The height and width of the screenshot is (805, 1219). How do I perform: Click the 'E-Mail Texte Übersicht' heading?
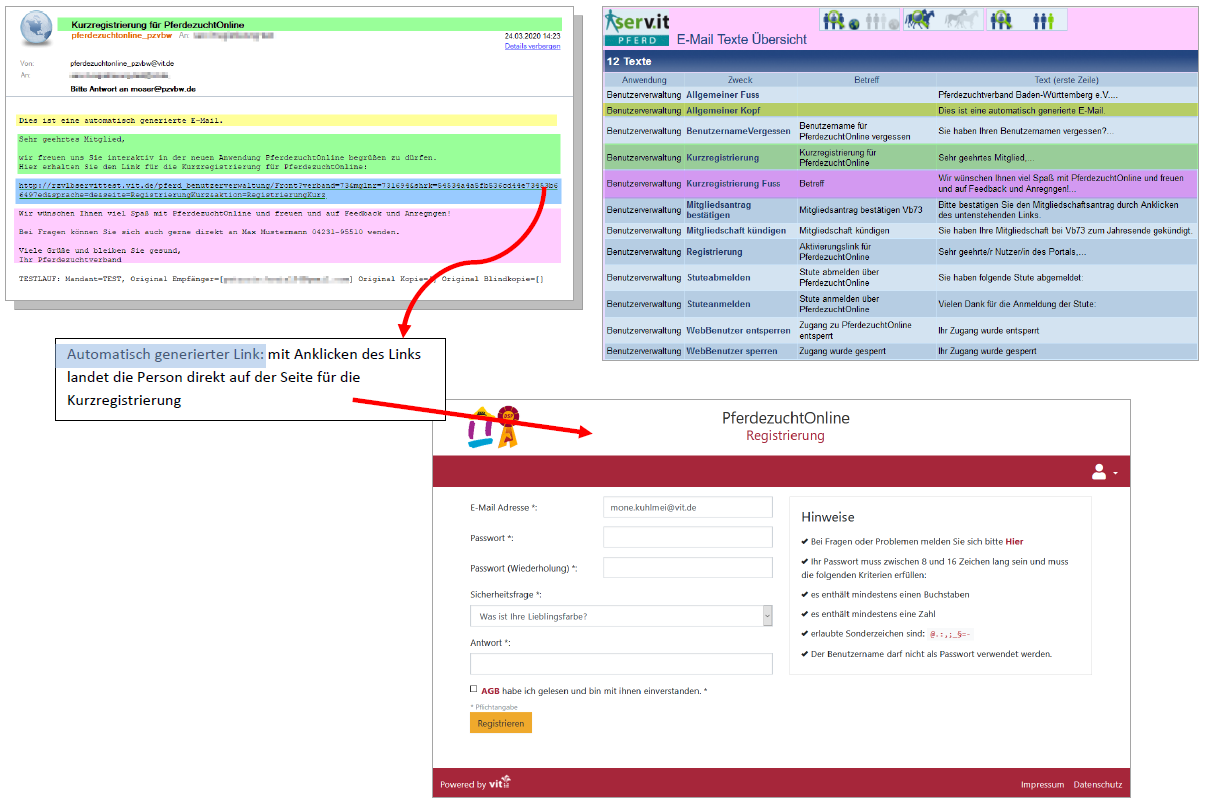pyautogui.click(x=742, y=40)
